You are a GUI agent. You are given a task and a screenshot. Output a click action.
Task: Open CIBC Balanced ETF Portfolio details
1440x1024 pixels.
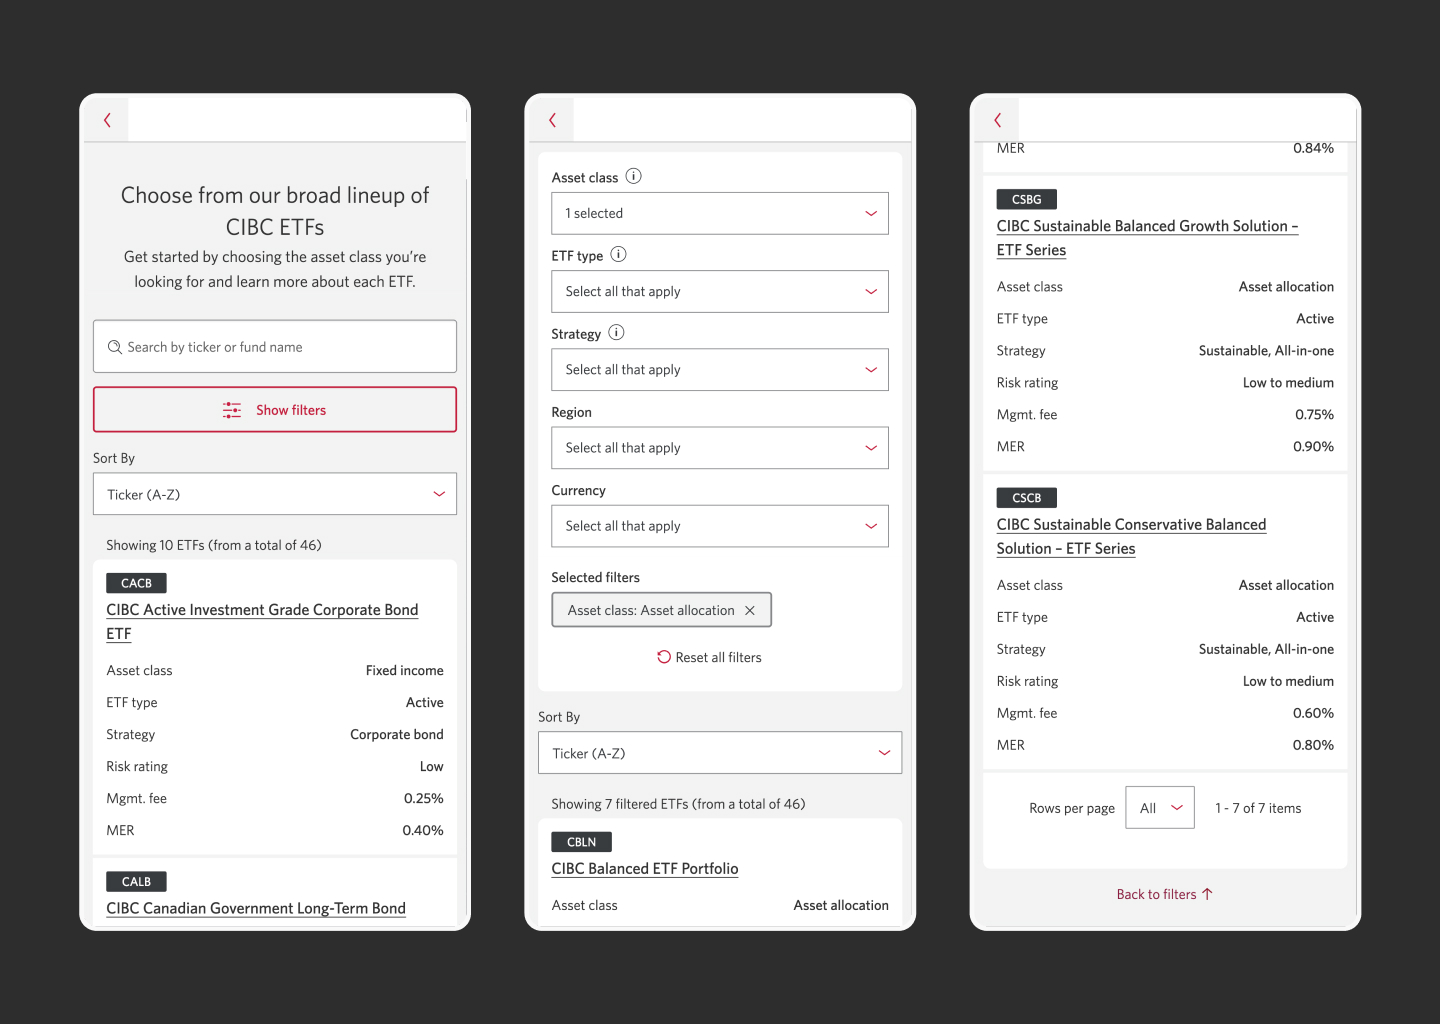tap(644, 868)
